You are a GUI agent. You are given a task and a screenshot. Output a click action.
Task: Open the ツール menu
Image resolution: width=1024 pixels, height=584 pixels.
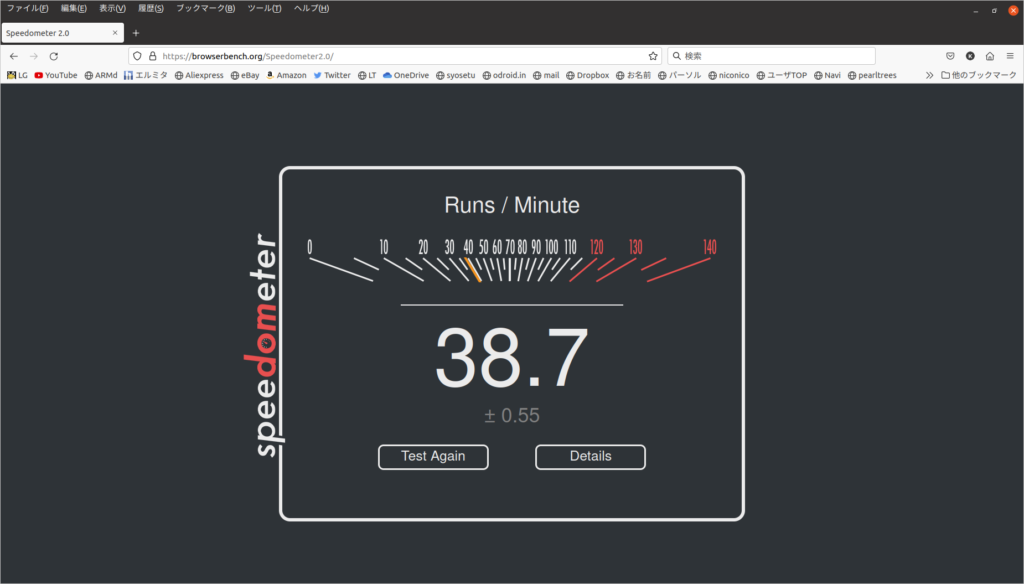coord(264,8)
